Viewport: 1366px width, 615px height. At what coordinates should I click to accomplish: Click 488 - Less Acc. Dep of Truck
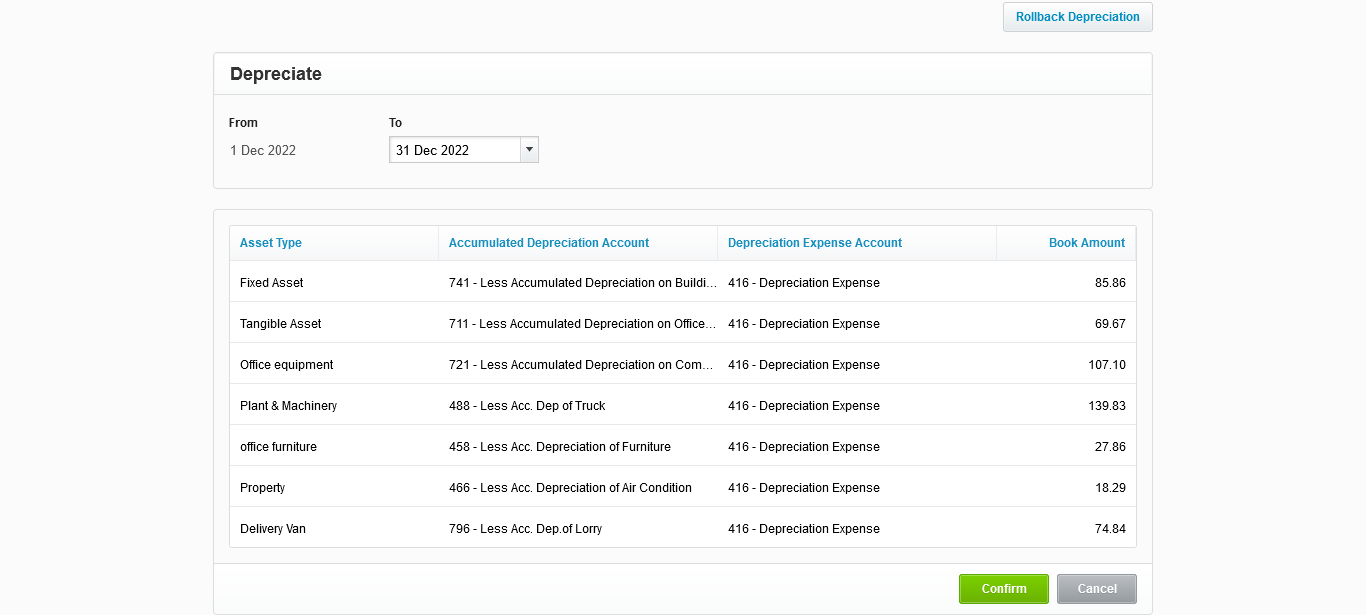527,406
